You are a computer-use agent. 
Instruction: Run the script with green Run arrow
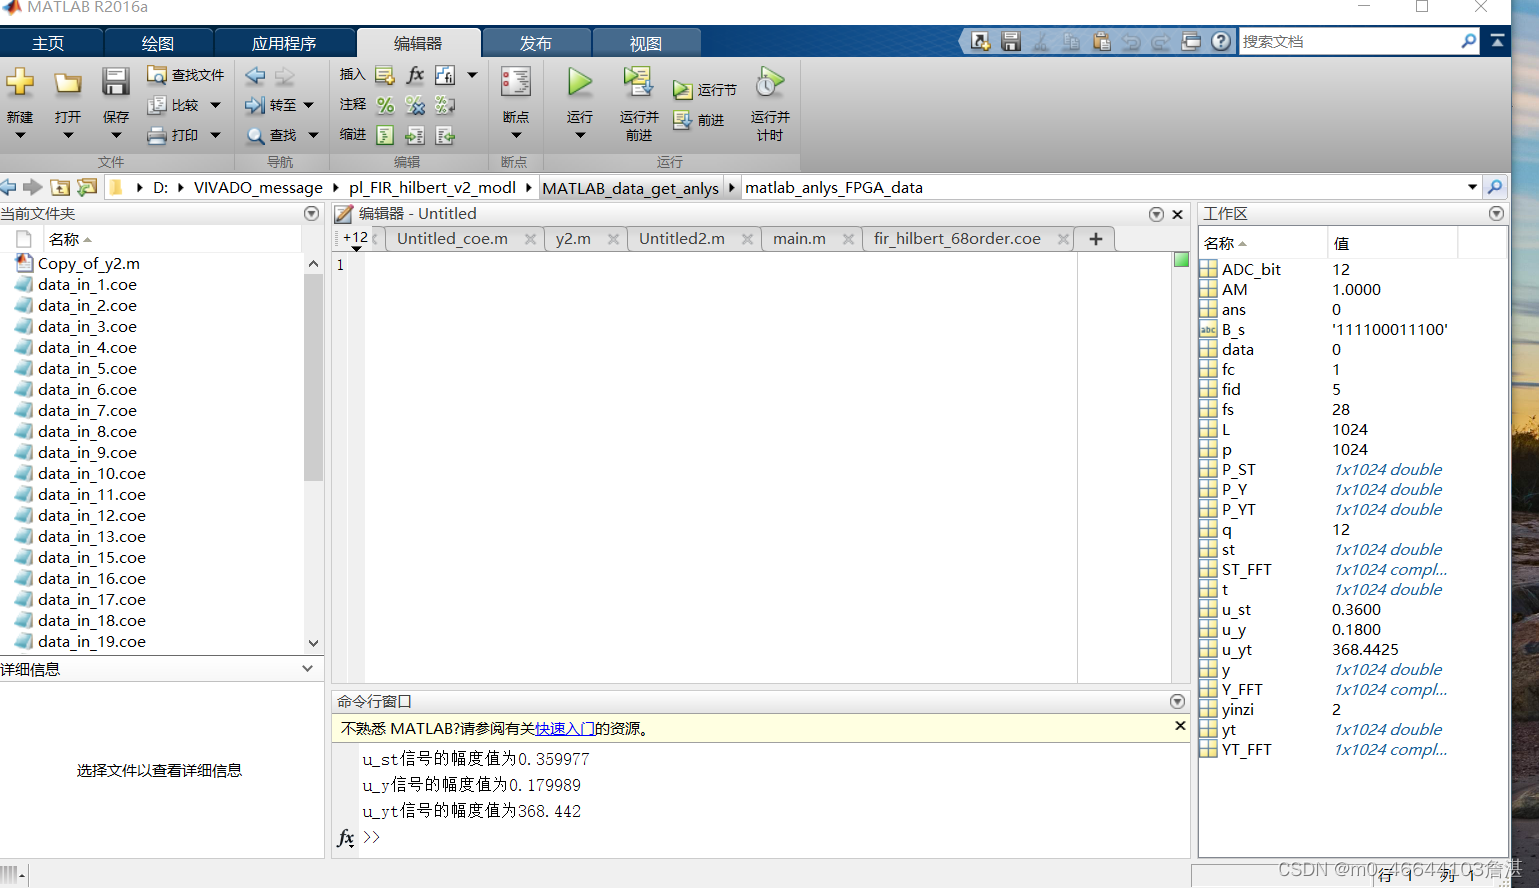click(x=580, y=82)
